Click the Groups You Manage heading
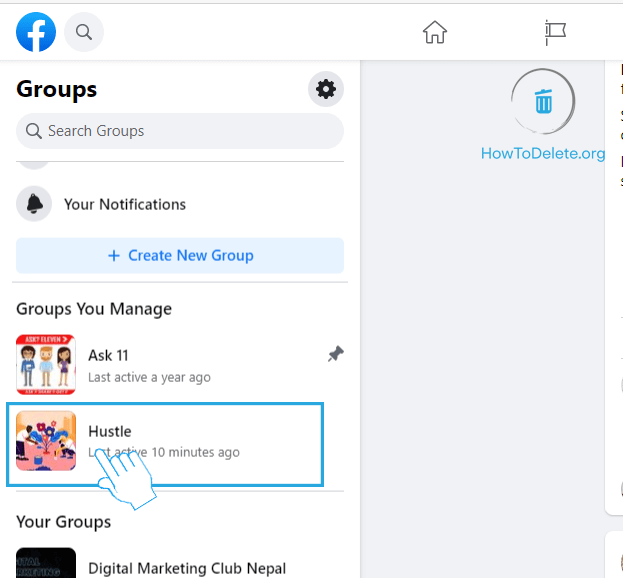The height and width of the screenshot is (578, 623). tap(94, 309)
